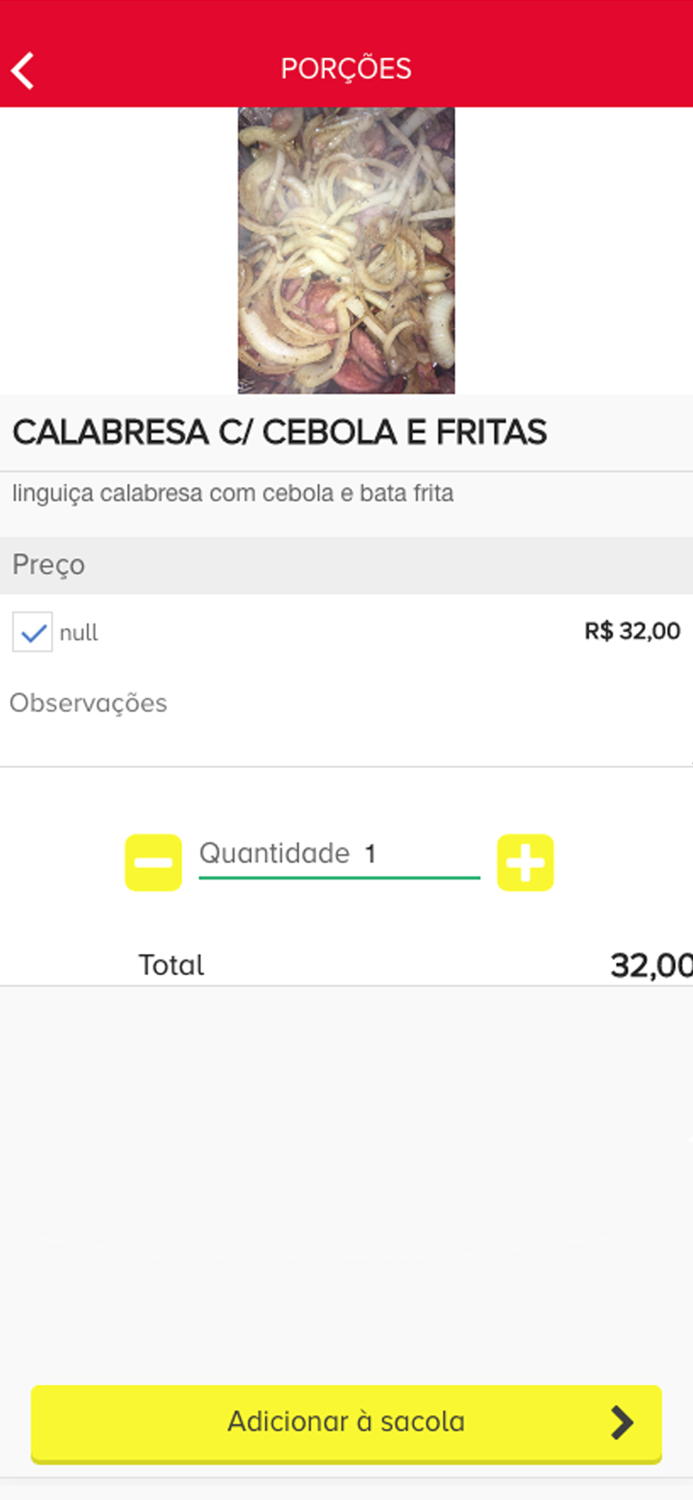Click the chevron on the Adicionar à sacola button
Screen dimensions: 693x1500
click(x=622, y=1422)
